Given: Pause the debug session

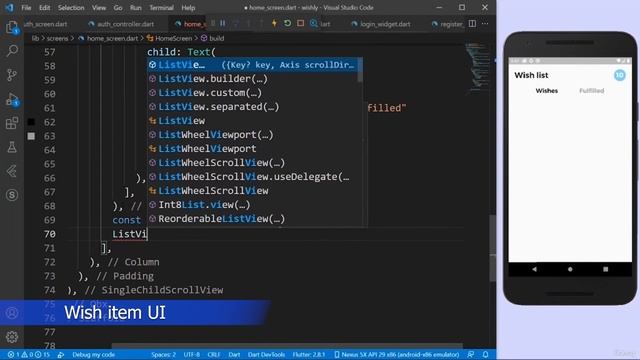Looking at the screenshot, I should coord(222,24).
